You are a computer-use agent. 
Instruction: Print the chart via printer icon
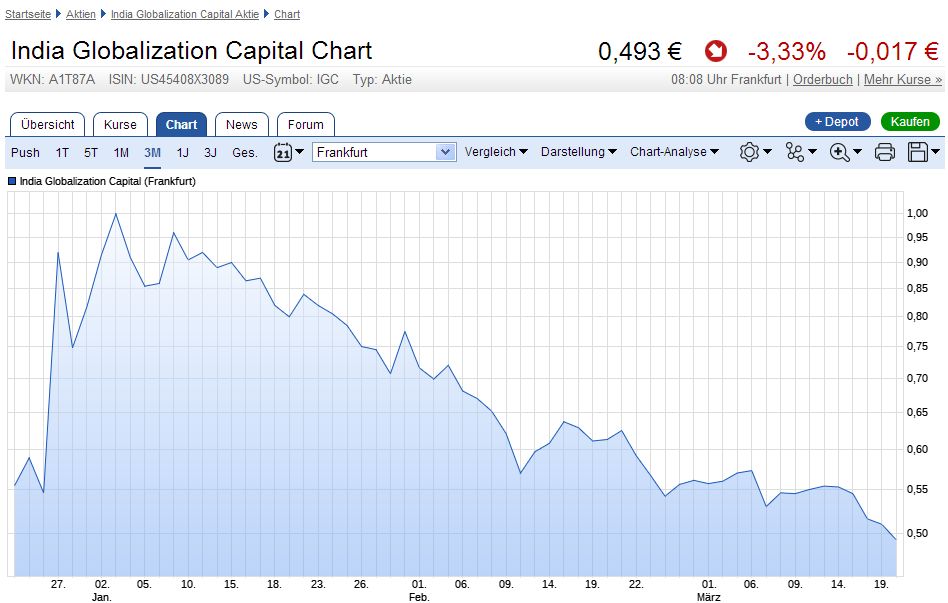pyautogui.click(x=884, y=152)
